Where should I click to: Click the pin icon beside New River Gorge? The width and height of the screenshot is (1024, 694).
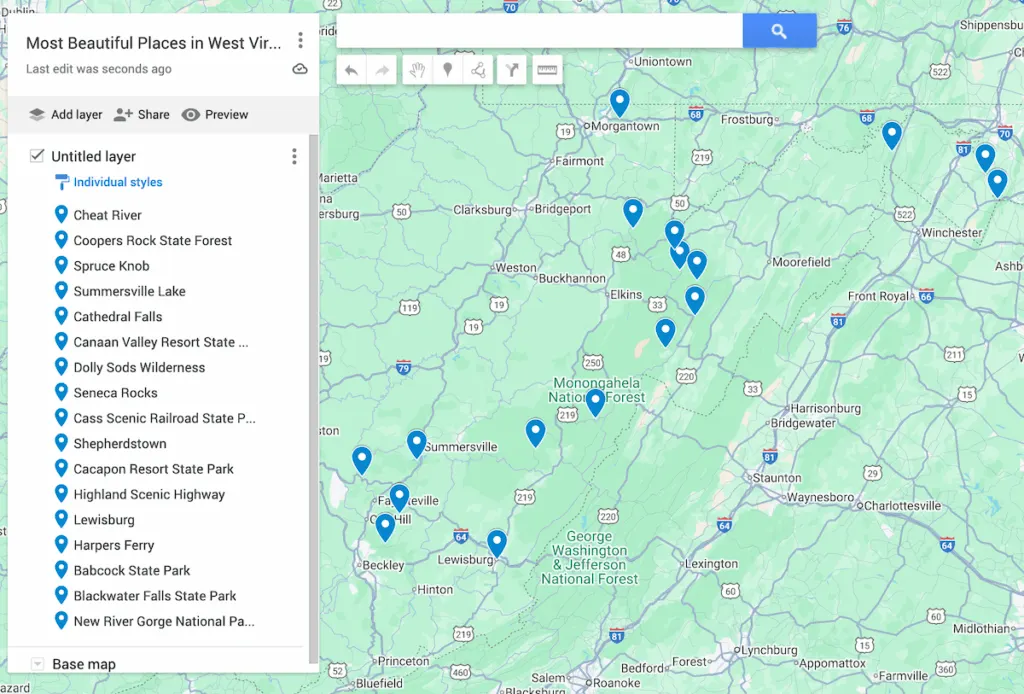point(61,620)
